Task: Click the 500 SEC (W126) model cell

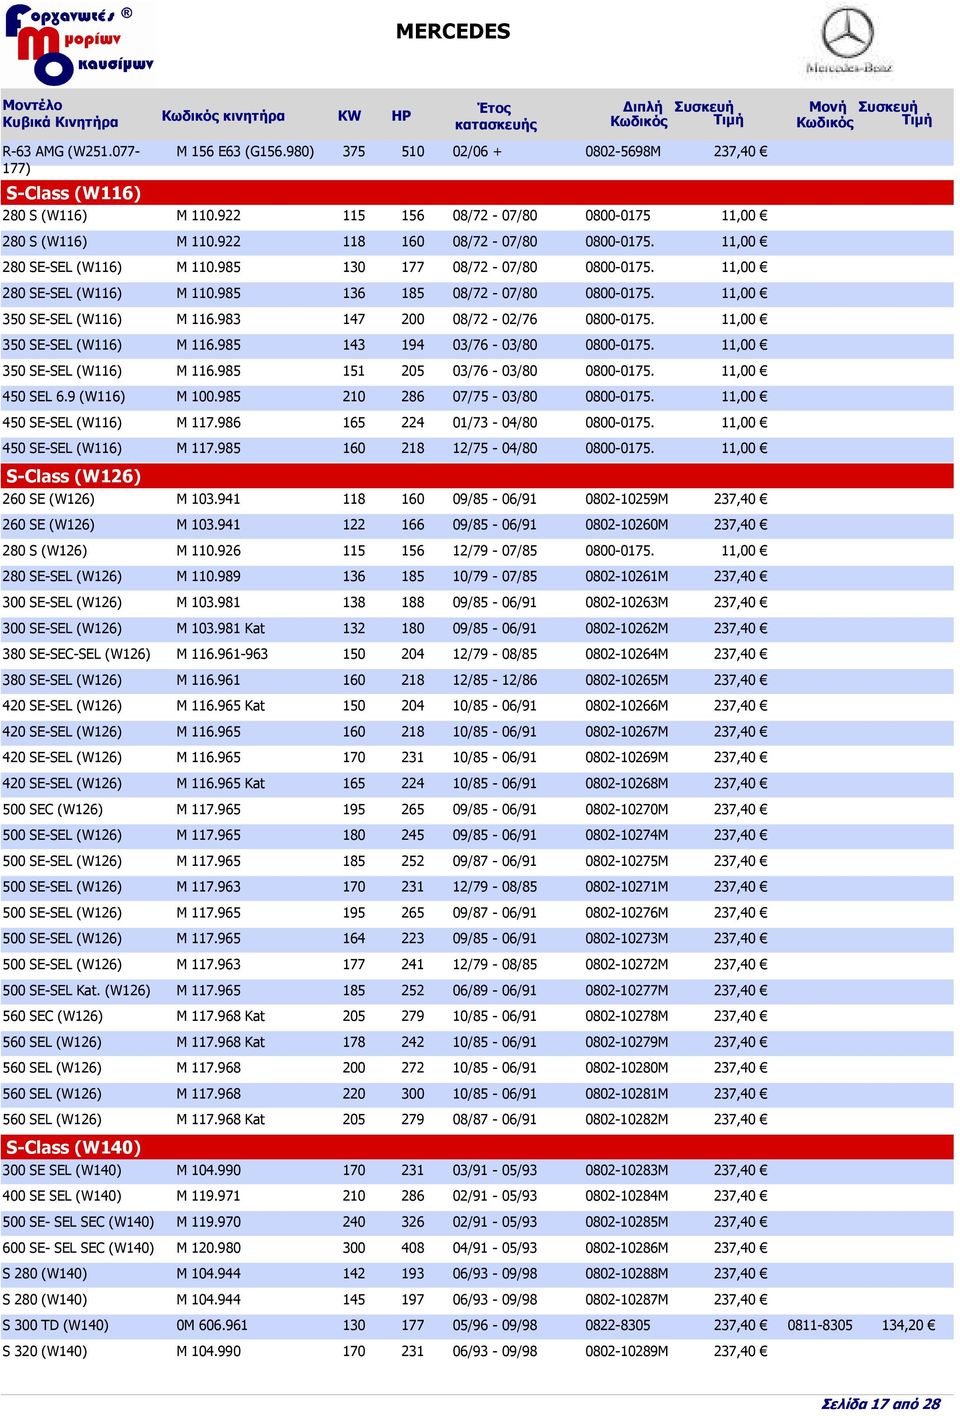Action: click(52, 810)
